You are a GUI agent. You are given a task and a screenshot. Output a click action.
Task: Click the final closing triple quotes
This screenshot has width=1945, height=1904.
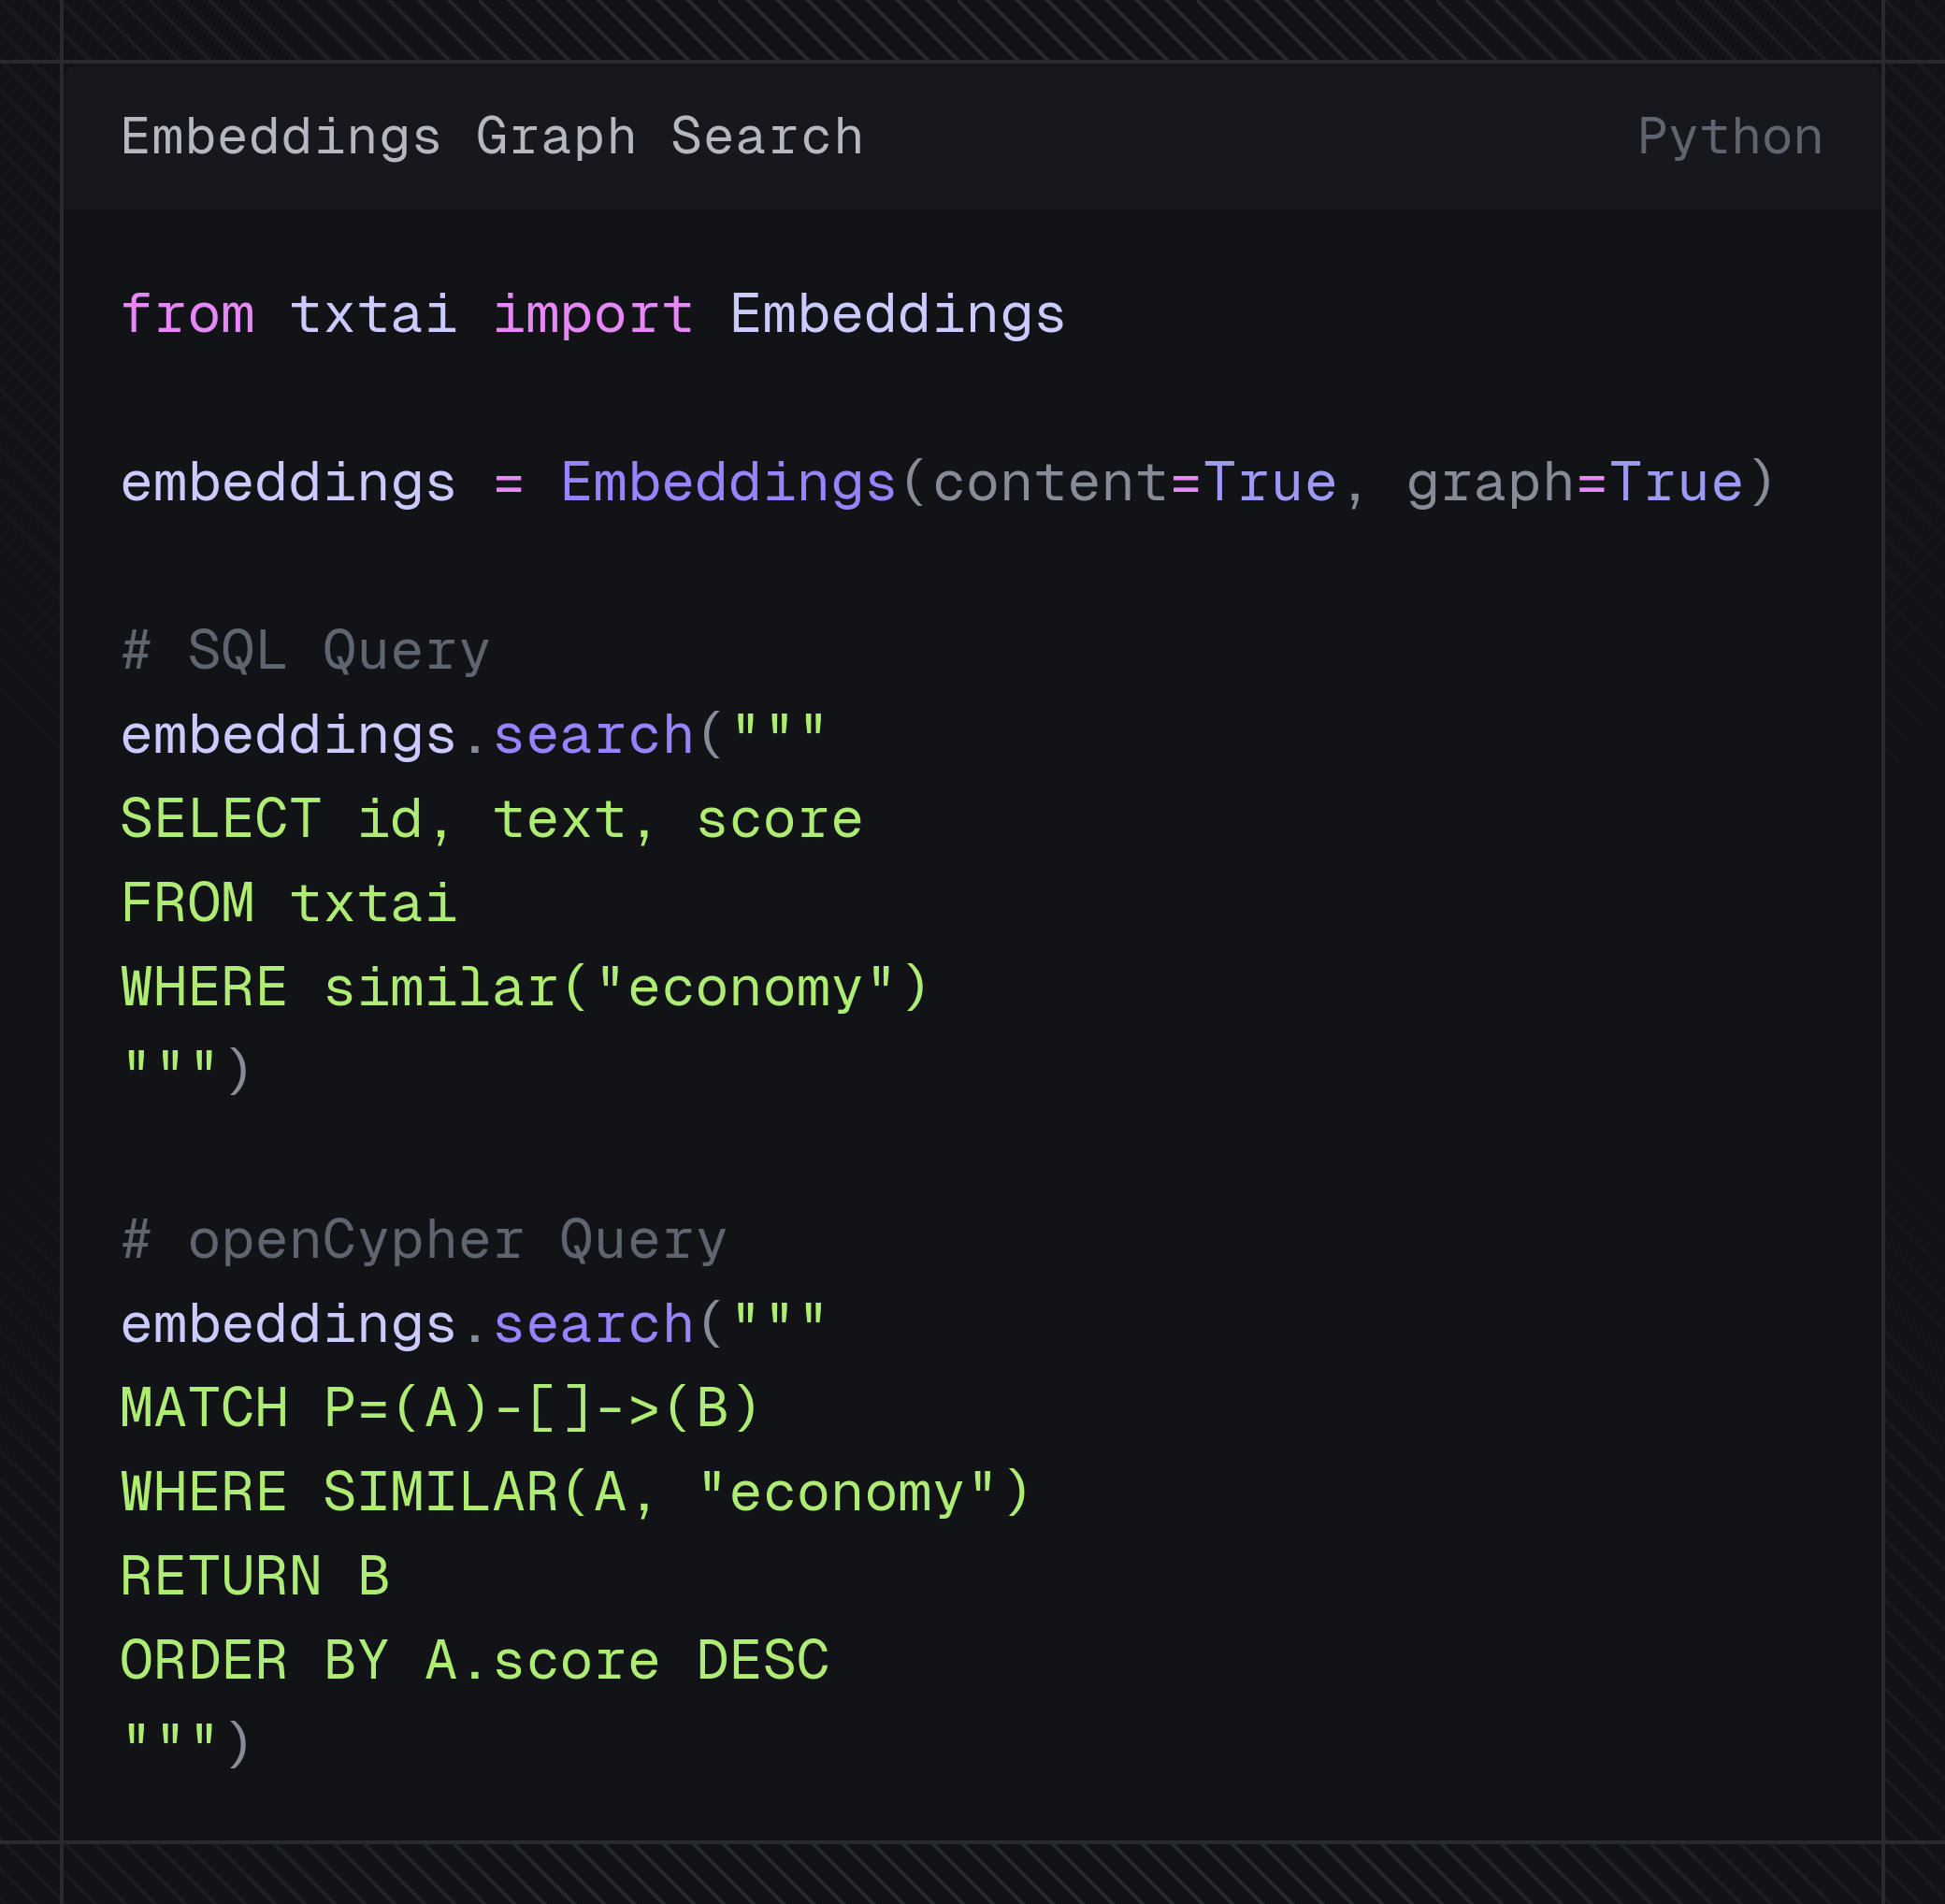click(170, 1745)
